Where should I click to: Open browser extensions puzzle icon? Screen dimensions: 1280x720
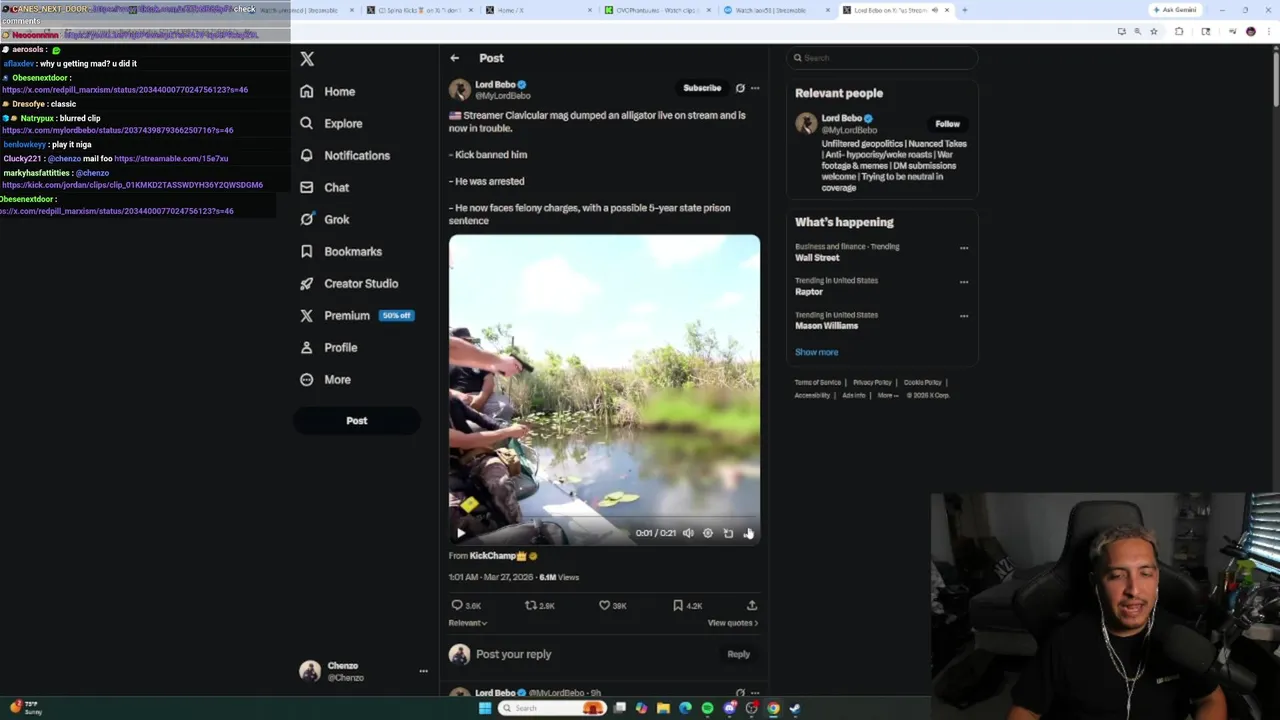point(1179,32)
